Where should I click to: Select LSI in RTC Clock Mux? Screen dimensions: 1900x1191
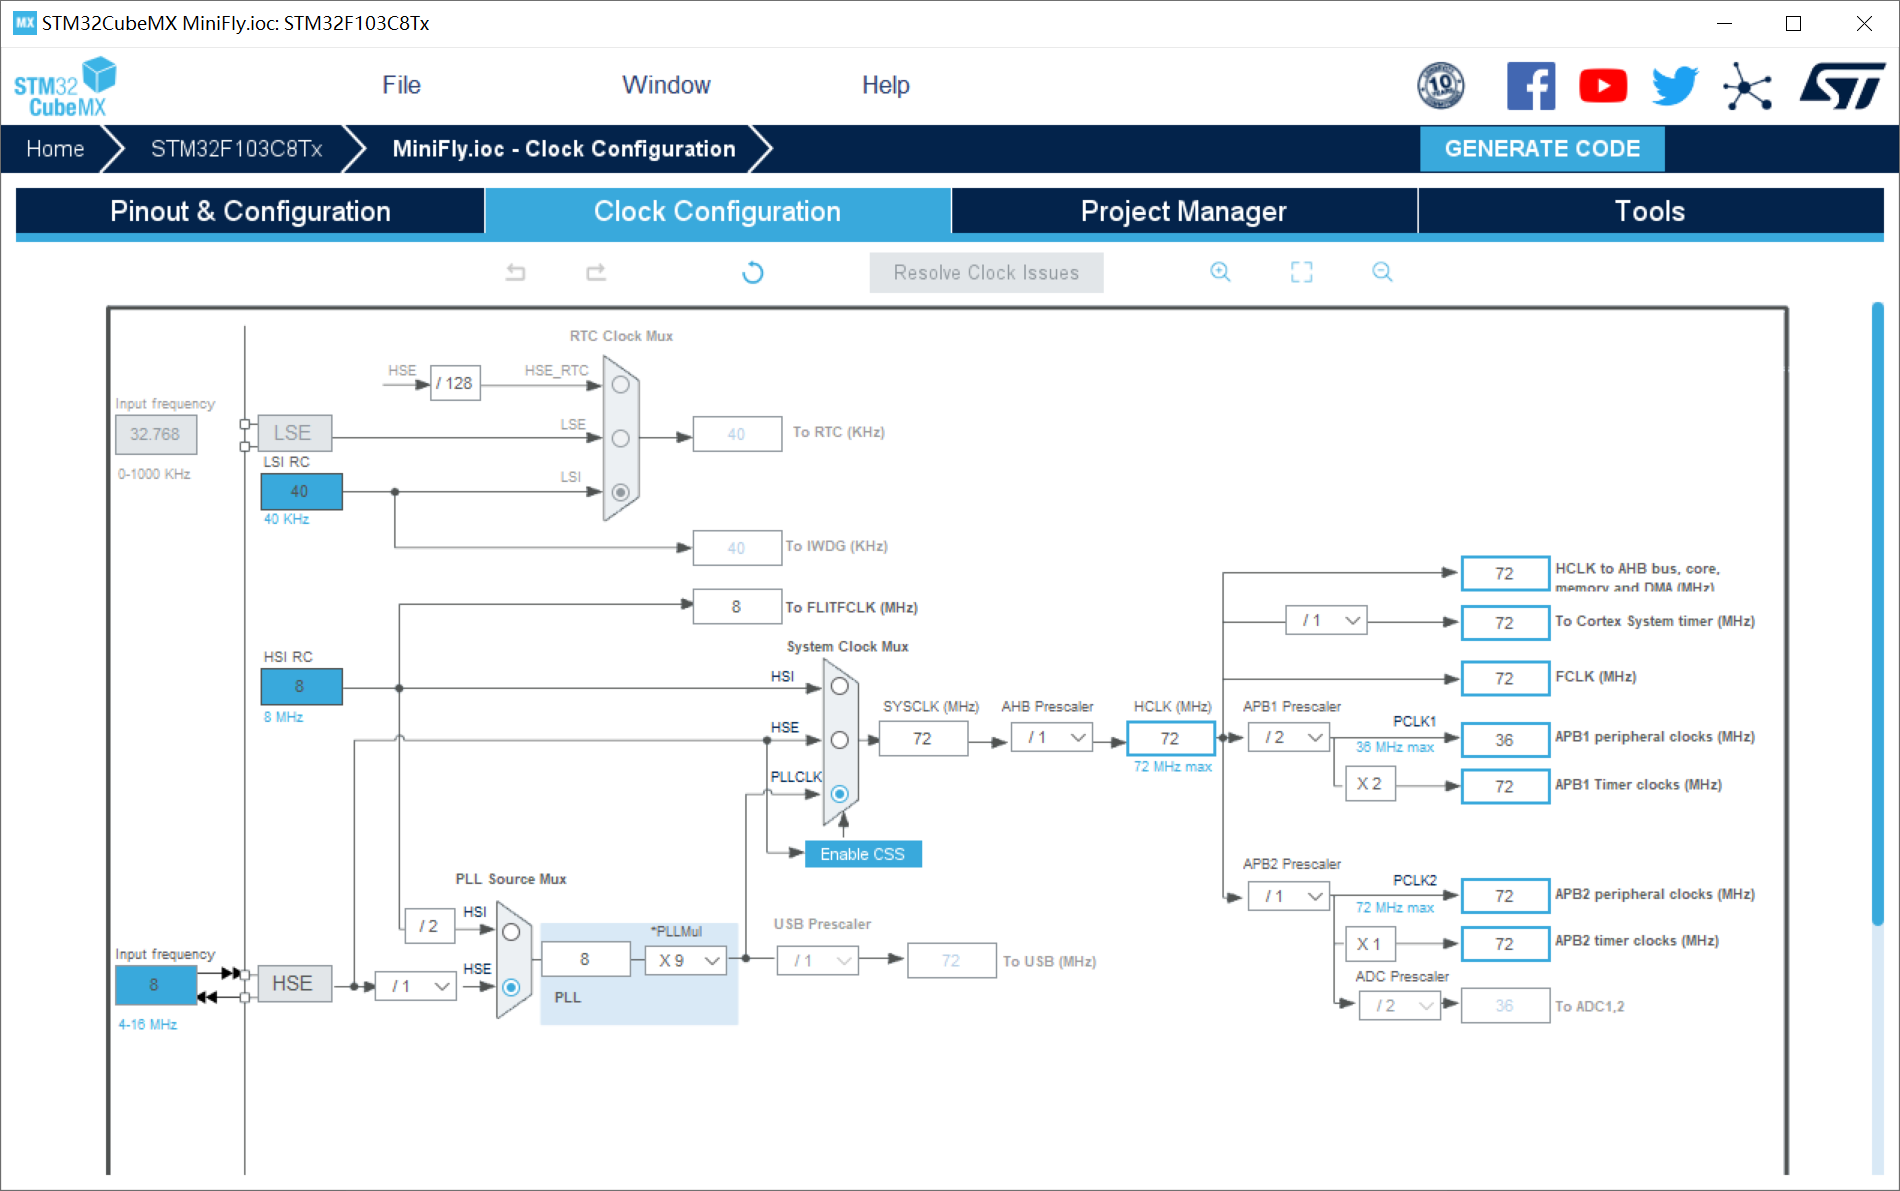(620, 492)
